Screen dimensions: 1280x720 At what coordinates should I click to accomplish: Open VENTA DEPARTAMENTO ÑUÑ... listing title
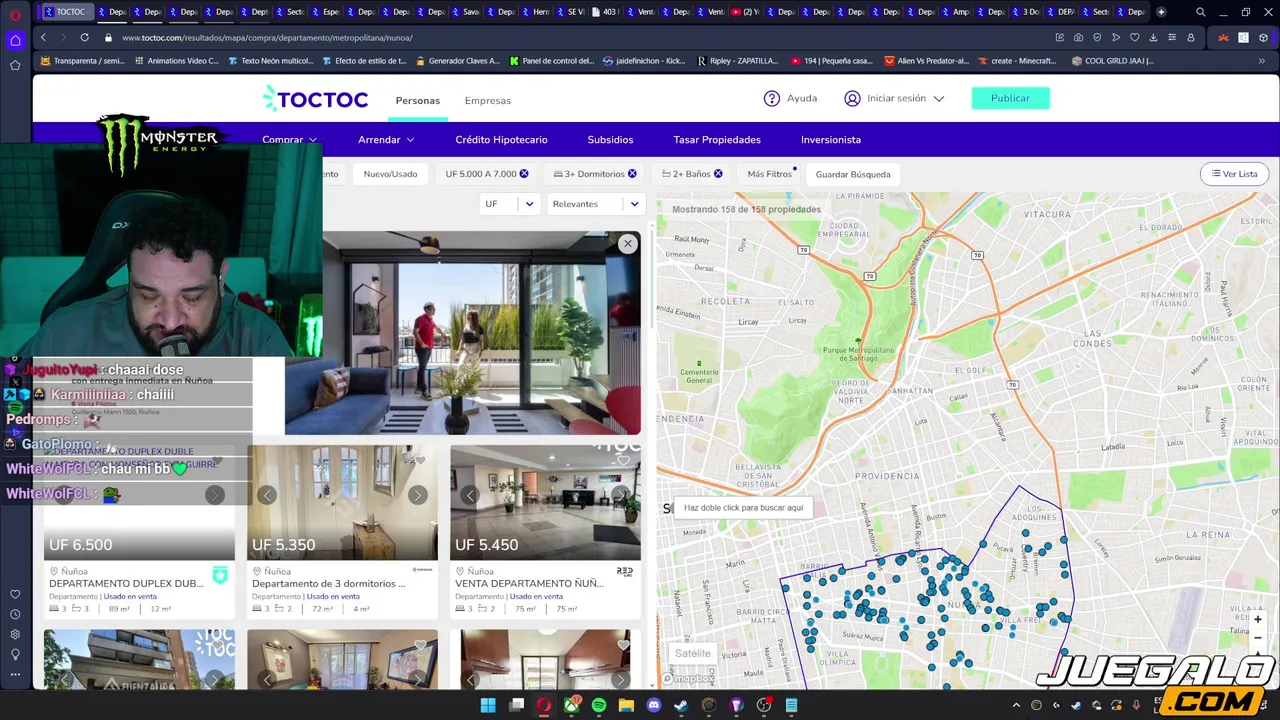point(529,583)
